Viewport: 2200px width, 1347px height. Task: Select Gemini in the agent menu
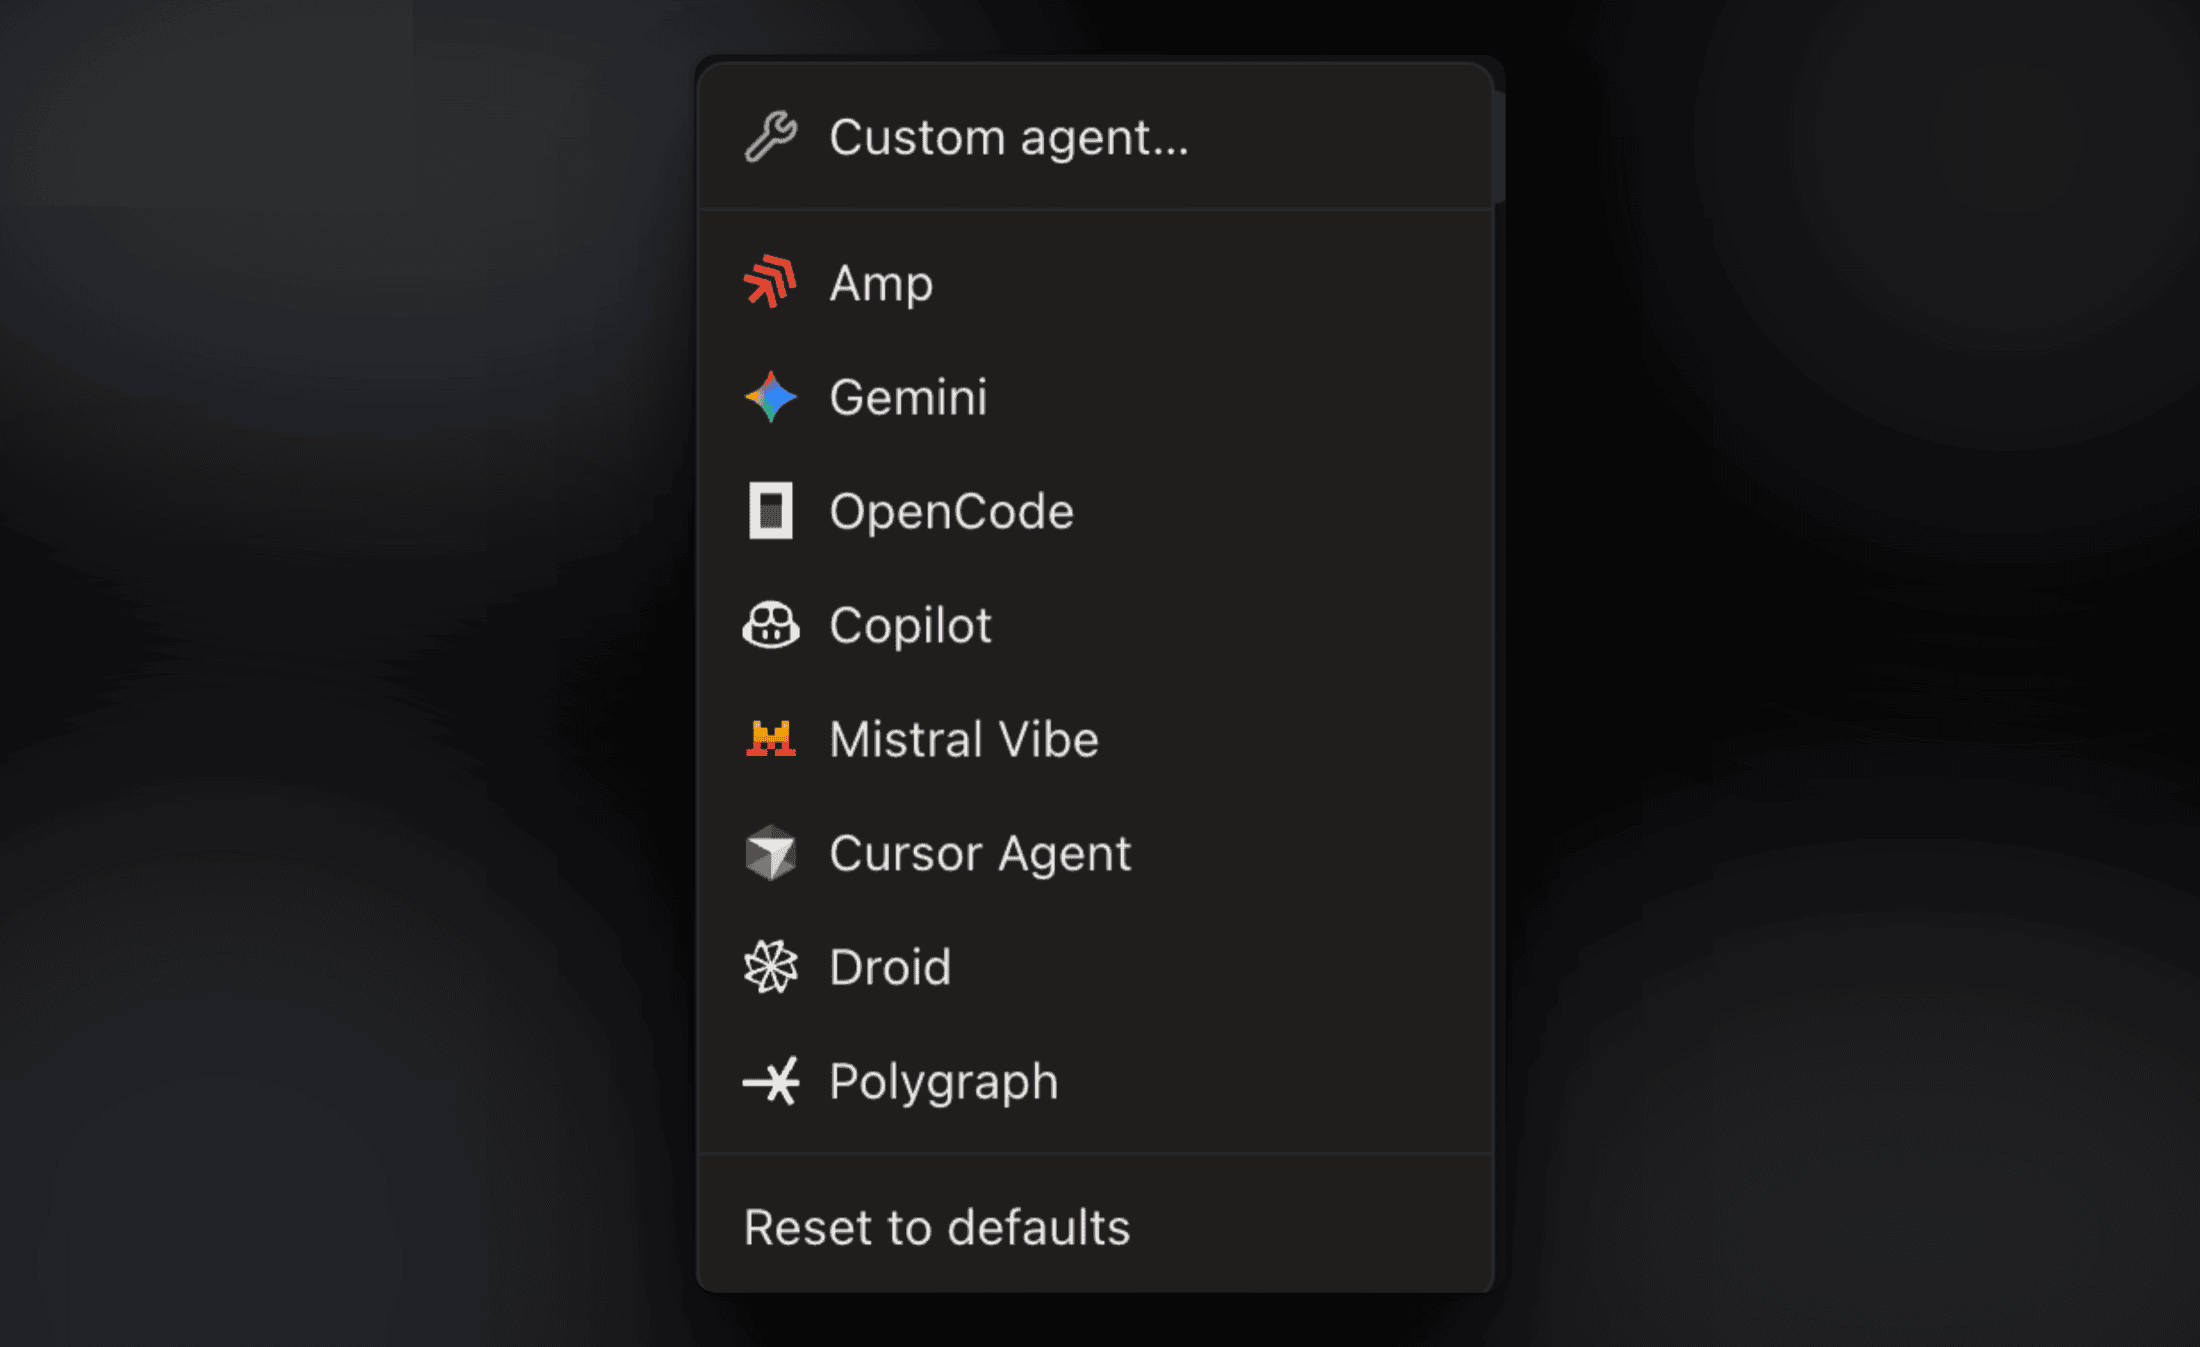click(x=1095, y=397)
